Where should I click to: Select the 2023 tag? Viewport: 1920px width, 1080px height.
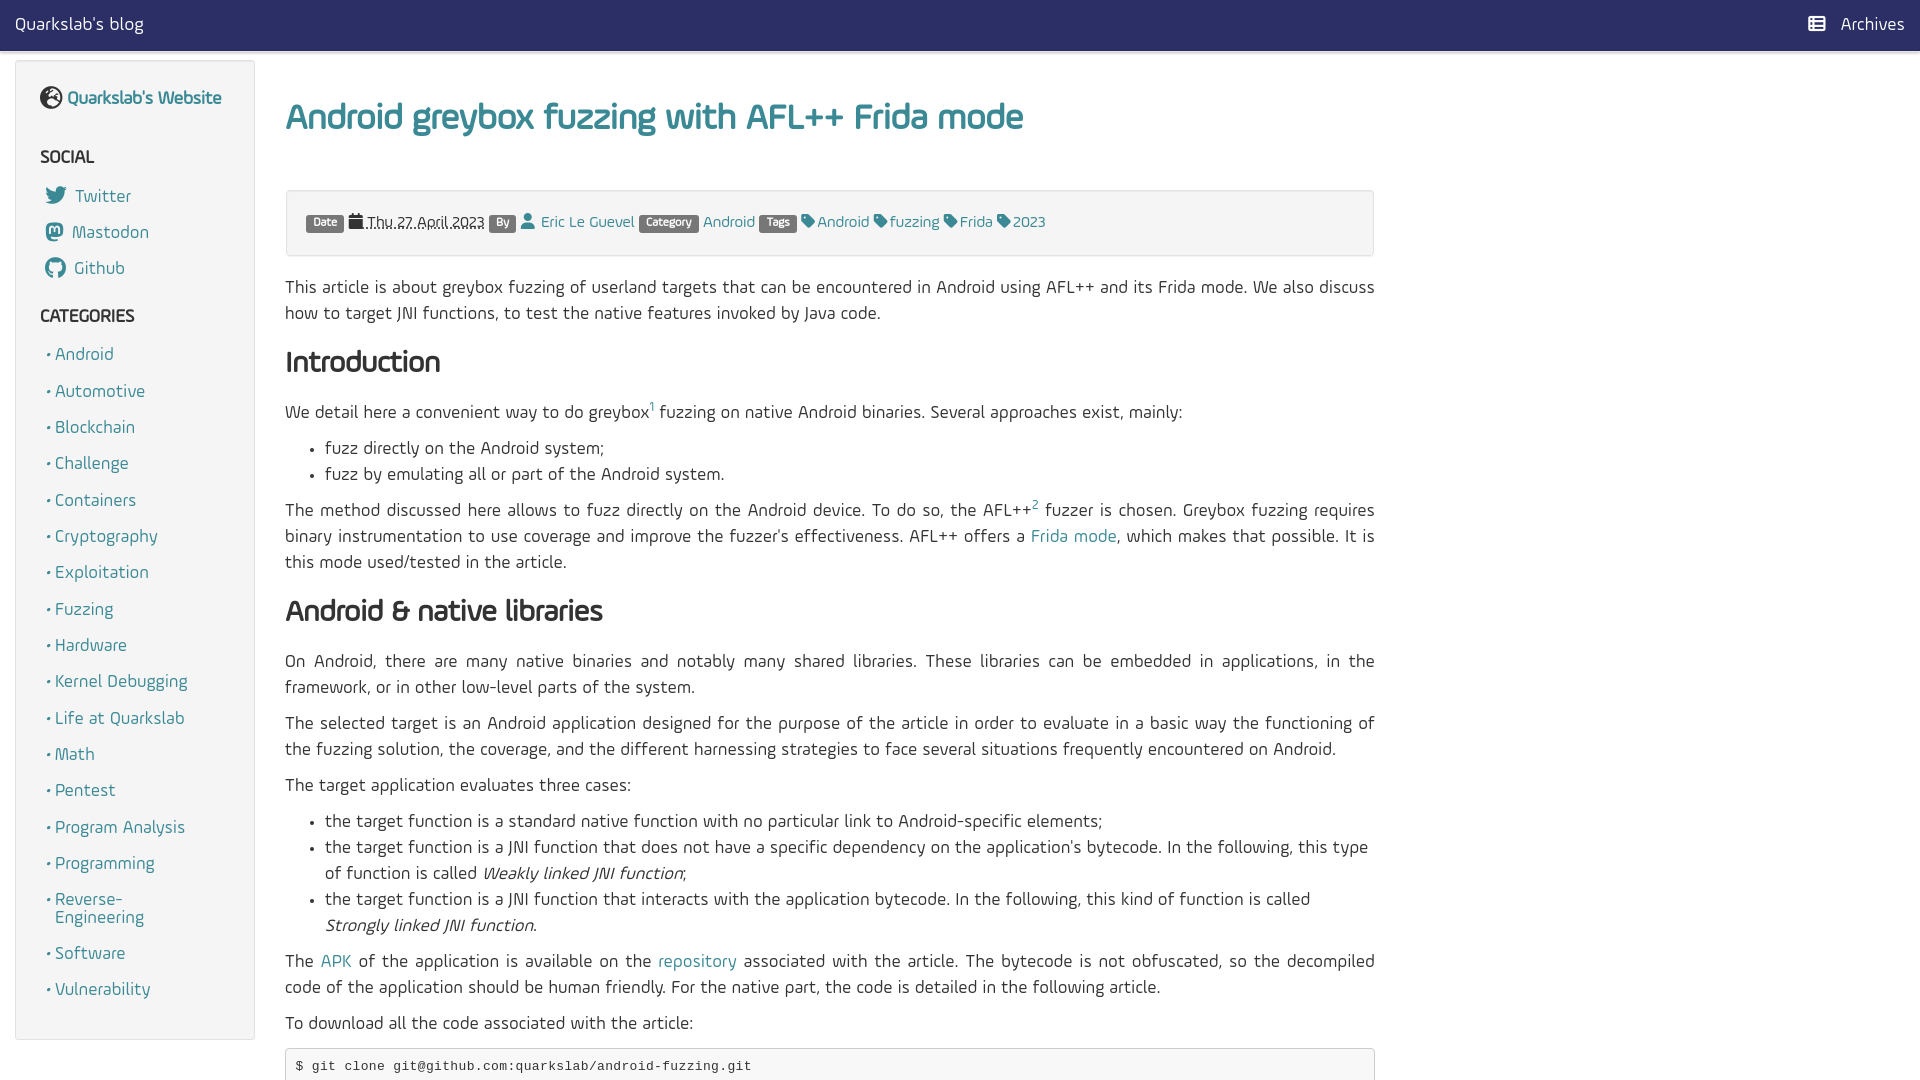click(1029, 222)
